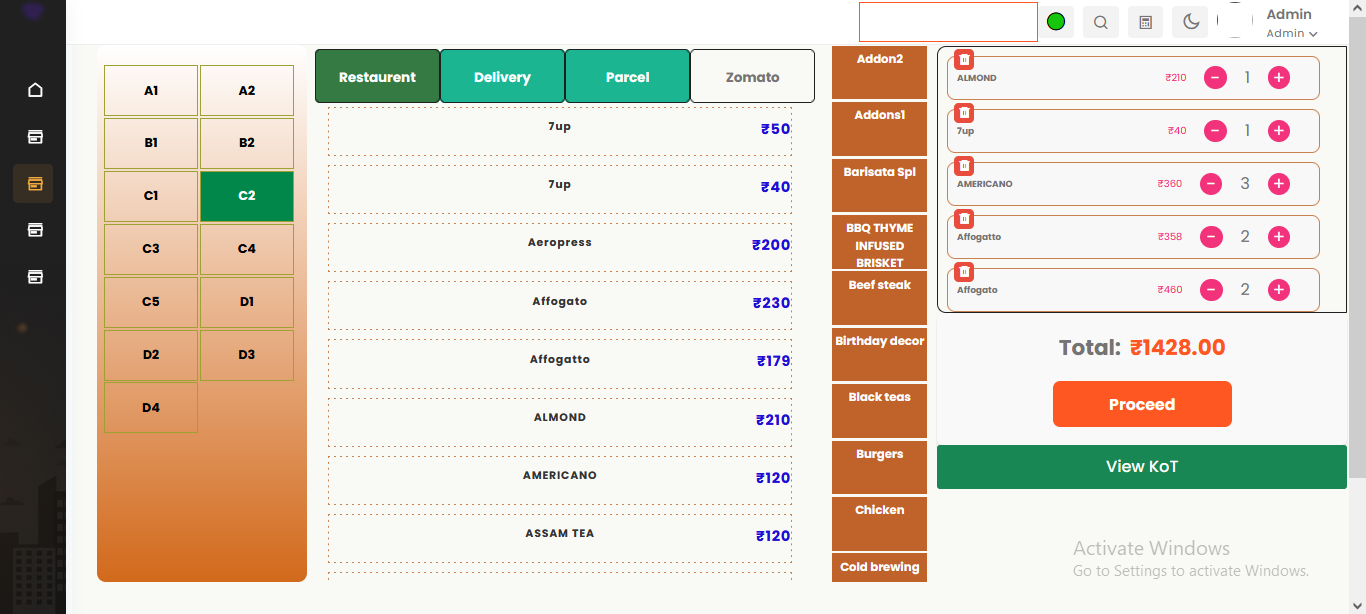The width and height of the screenshot is (1366, 614).
Task: Click the highlighted orange sidebar icon
Action: [35, 184]
